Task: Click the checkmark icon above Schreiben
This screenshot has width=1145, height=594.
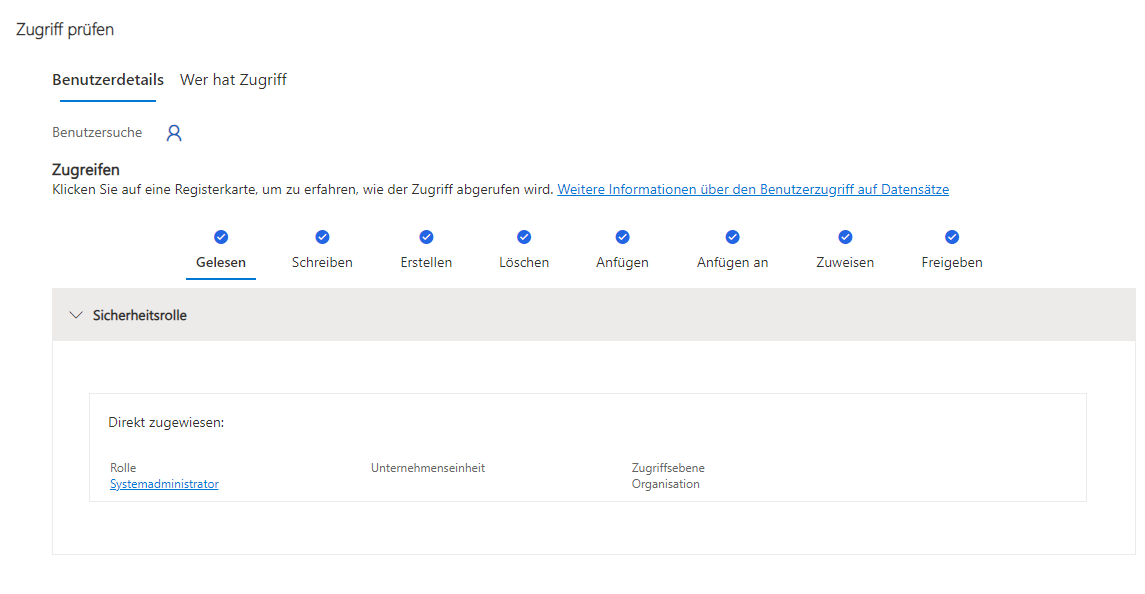Action: tap(322, 237)
